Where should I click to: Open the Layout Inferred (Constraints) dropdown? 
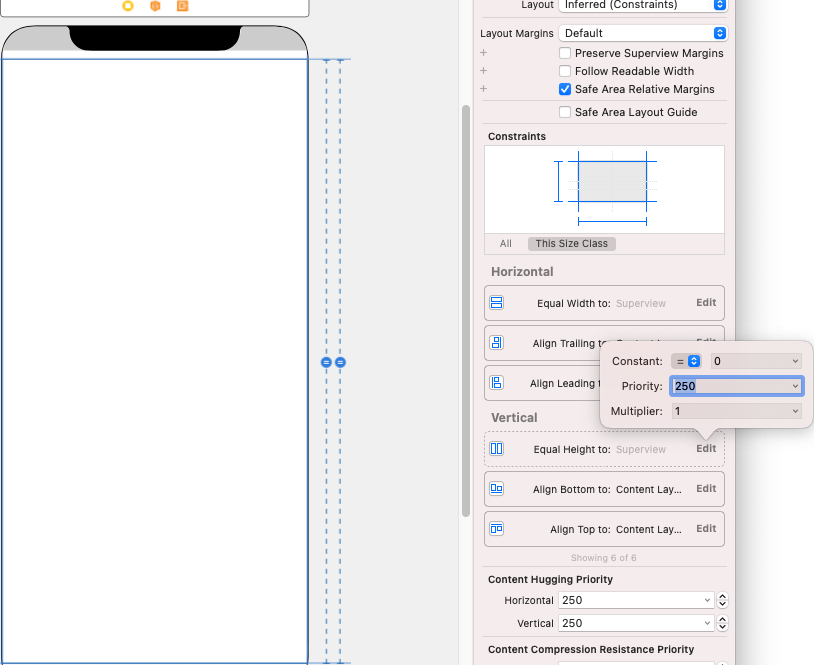point(643,5)
